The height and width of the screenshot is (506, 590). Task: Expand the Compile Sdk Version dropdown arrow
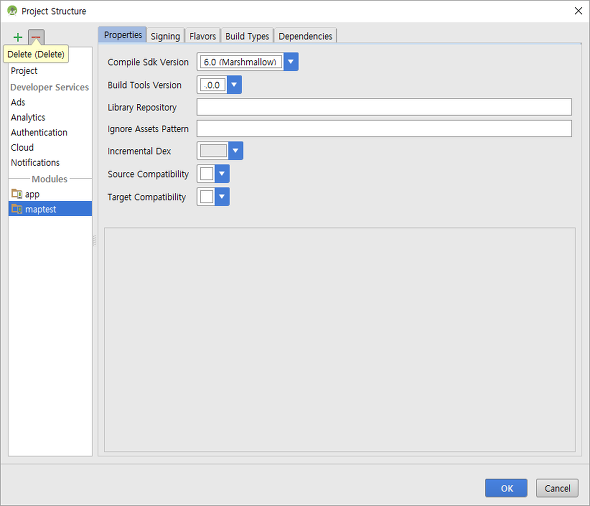(x=291, y=62)
